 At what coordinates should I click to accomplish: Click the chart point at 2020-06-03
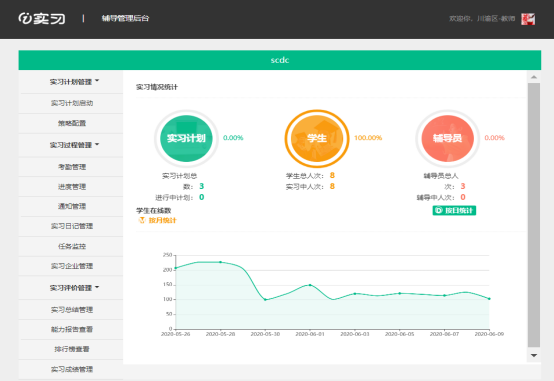click(x=355, y=294)
